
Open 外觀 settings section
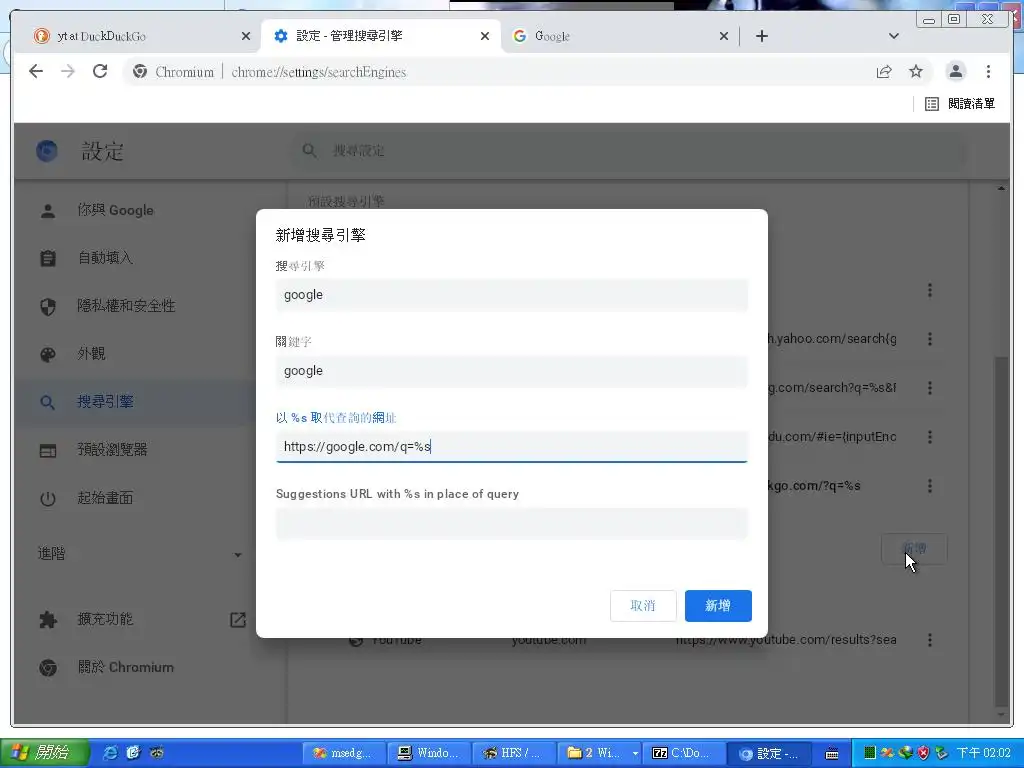[x=135, y=353]
